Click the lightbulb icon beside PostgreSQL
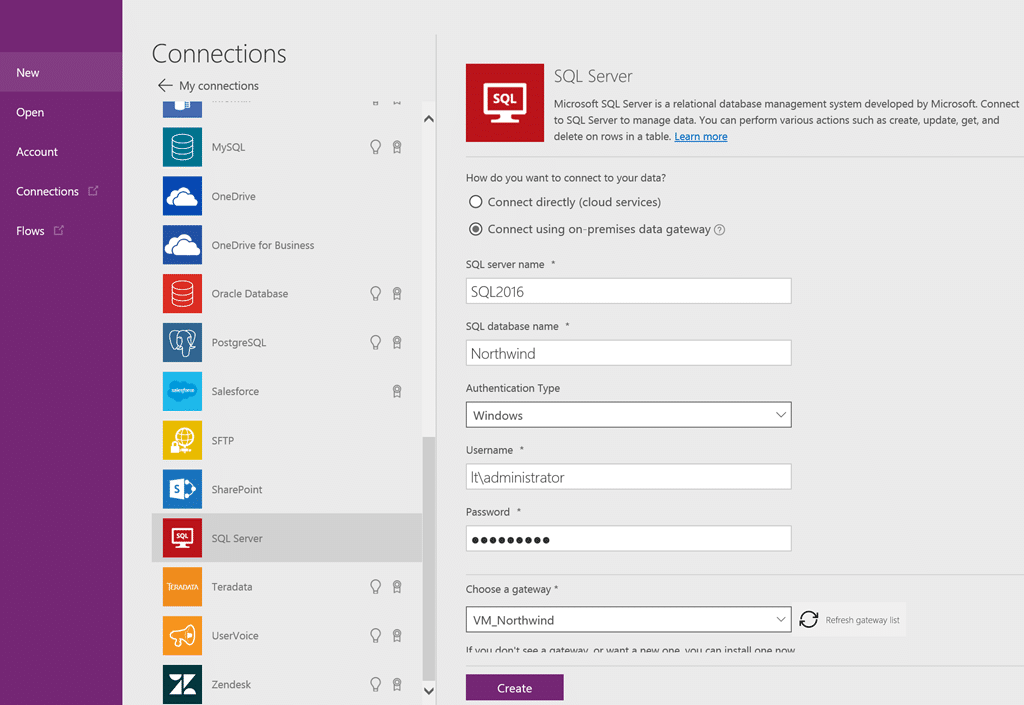 click(376, 342)
